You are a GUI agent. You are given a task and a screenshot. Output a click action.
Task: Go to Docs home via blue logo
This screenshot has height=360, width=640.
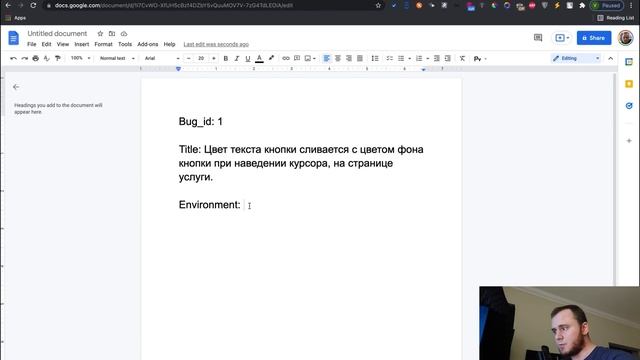13,38
